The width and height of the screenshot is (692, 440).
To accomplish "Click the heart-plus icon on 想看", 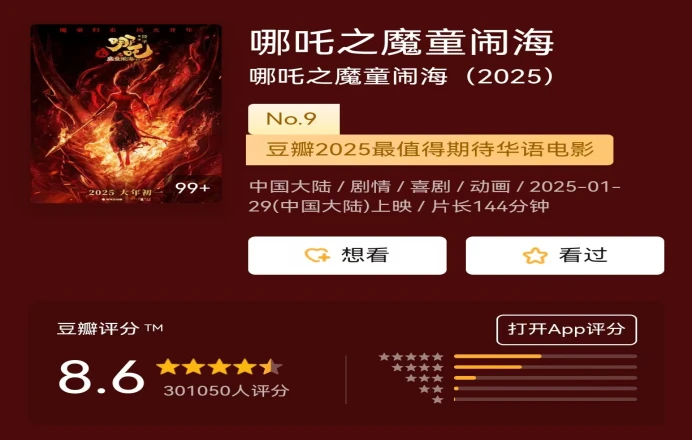I will [x=317, y=255].
